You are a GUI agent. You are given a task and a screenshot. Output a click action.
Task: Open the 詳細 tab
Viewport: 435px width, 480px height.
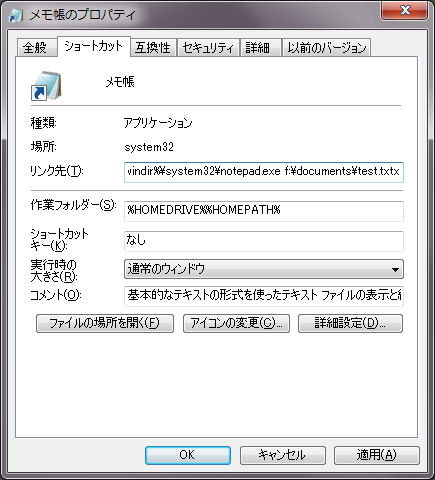point(258,47)
